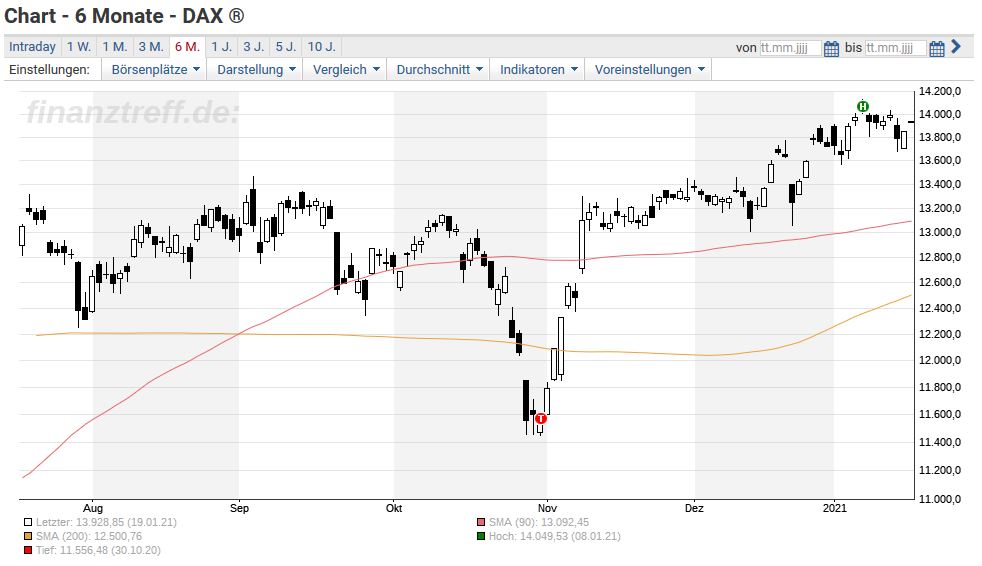Expand the Vergleich dropdown
Image resolution: width=982 pixels, height=566 pixels.
[x=346, y=69]
